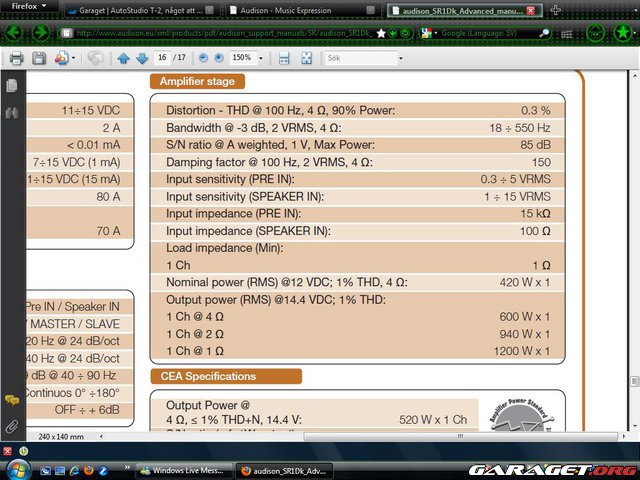Open Windows Live Messenger from taskbar
The height and width of the screenshot is (480, 640).
pos(180,470)
